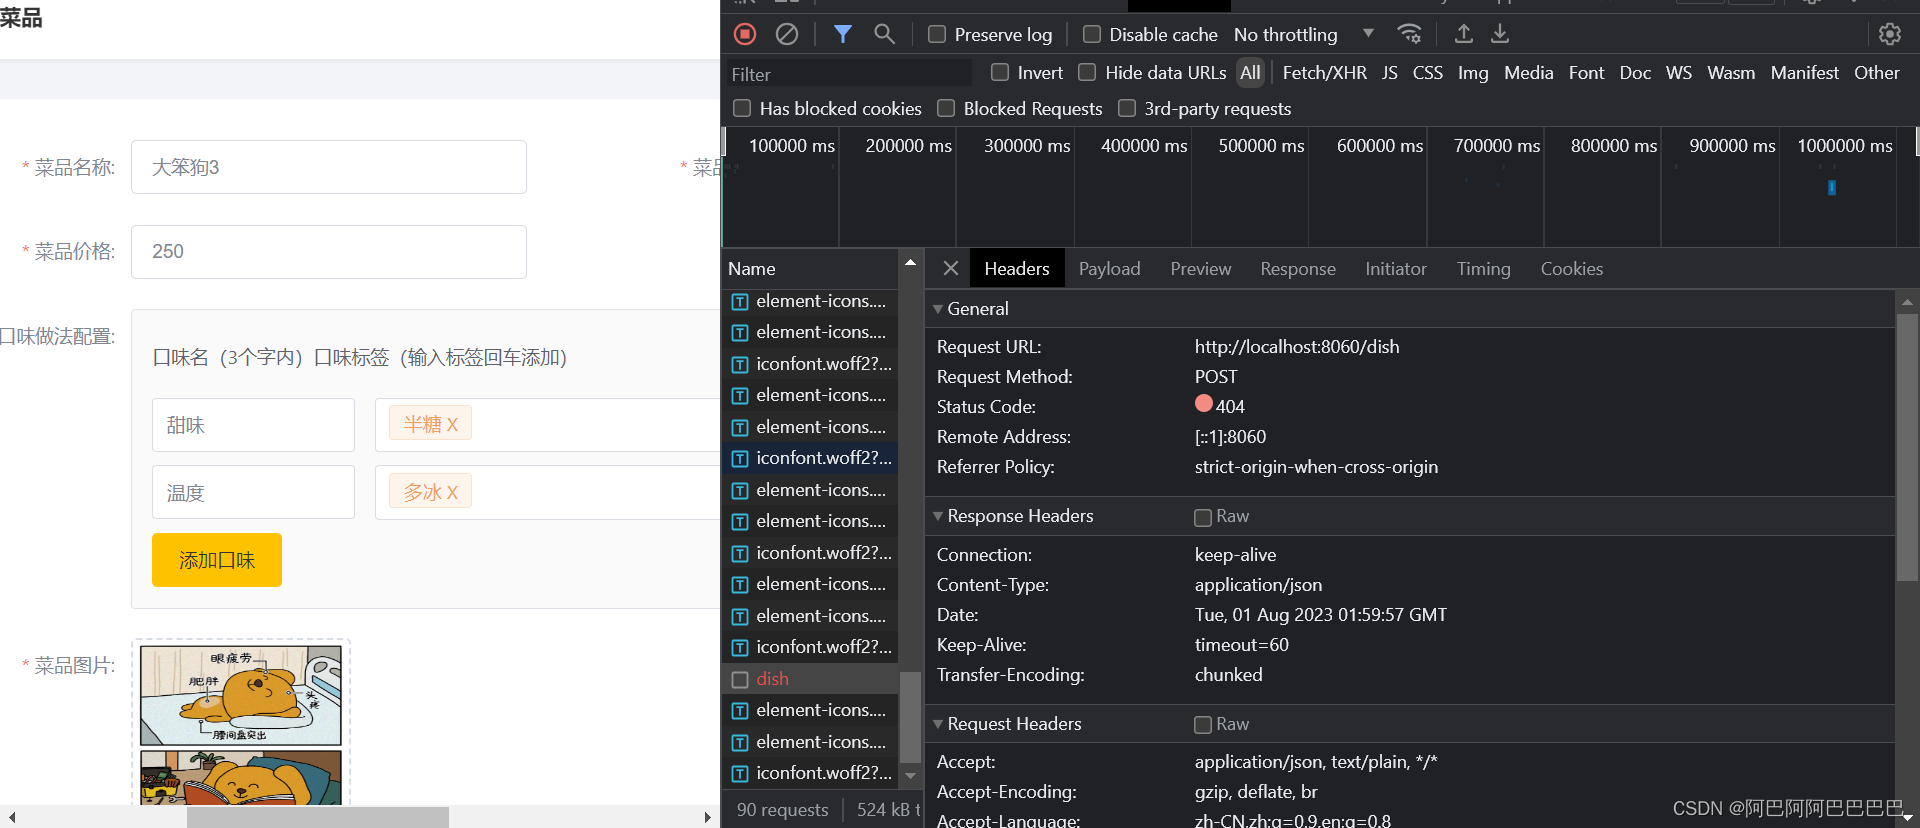
Task: Edit the 甜味 flavor name field
Action: point(253,425)
